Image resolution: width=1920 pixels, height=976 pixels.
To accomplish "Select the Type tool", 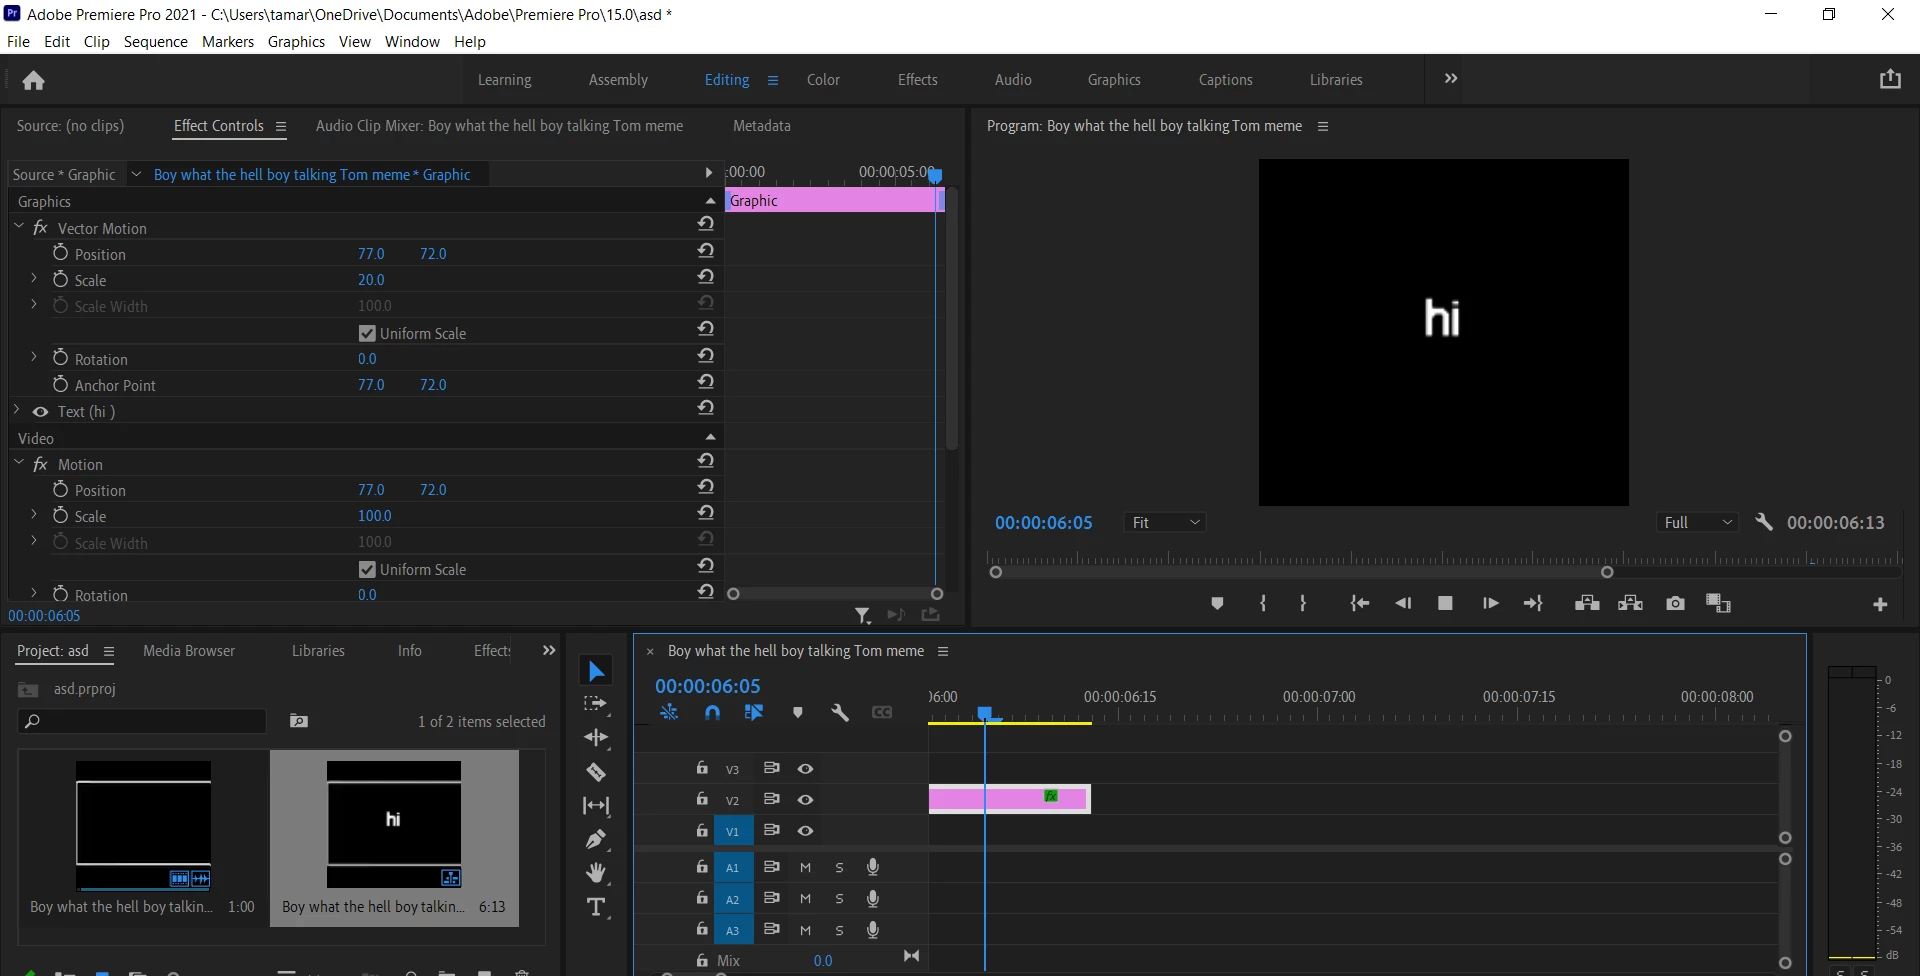I will (596, 908).
